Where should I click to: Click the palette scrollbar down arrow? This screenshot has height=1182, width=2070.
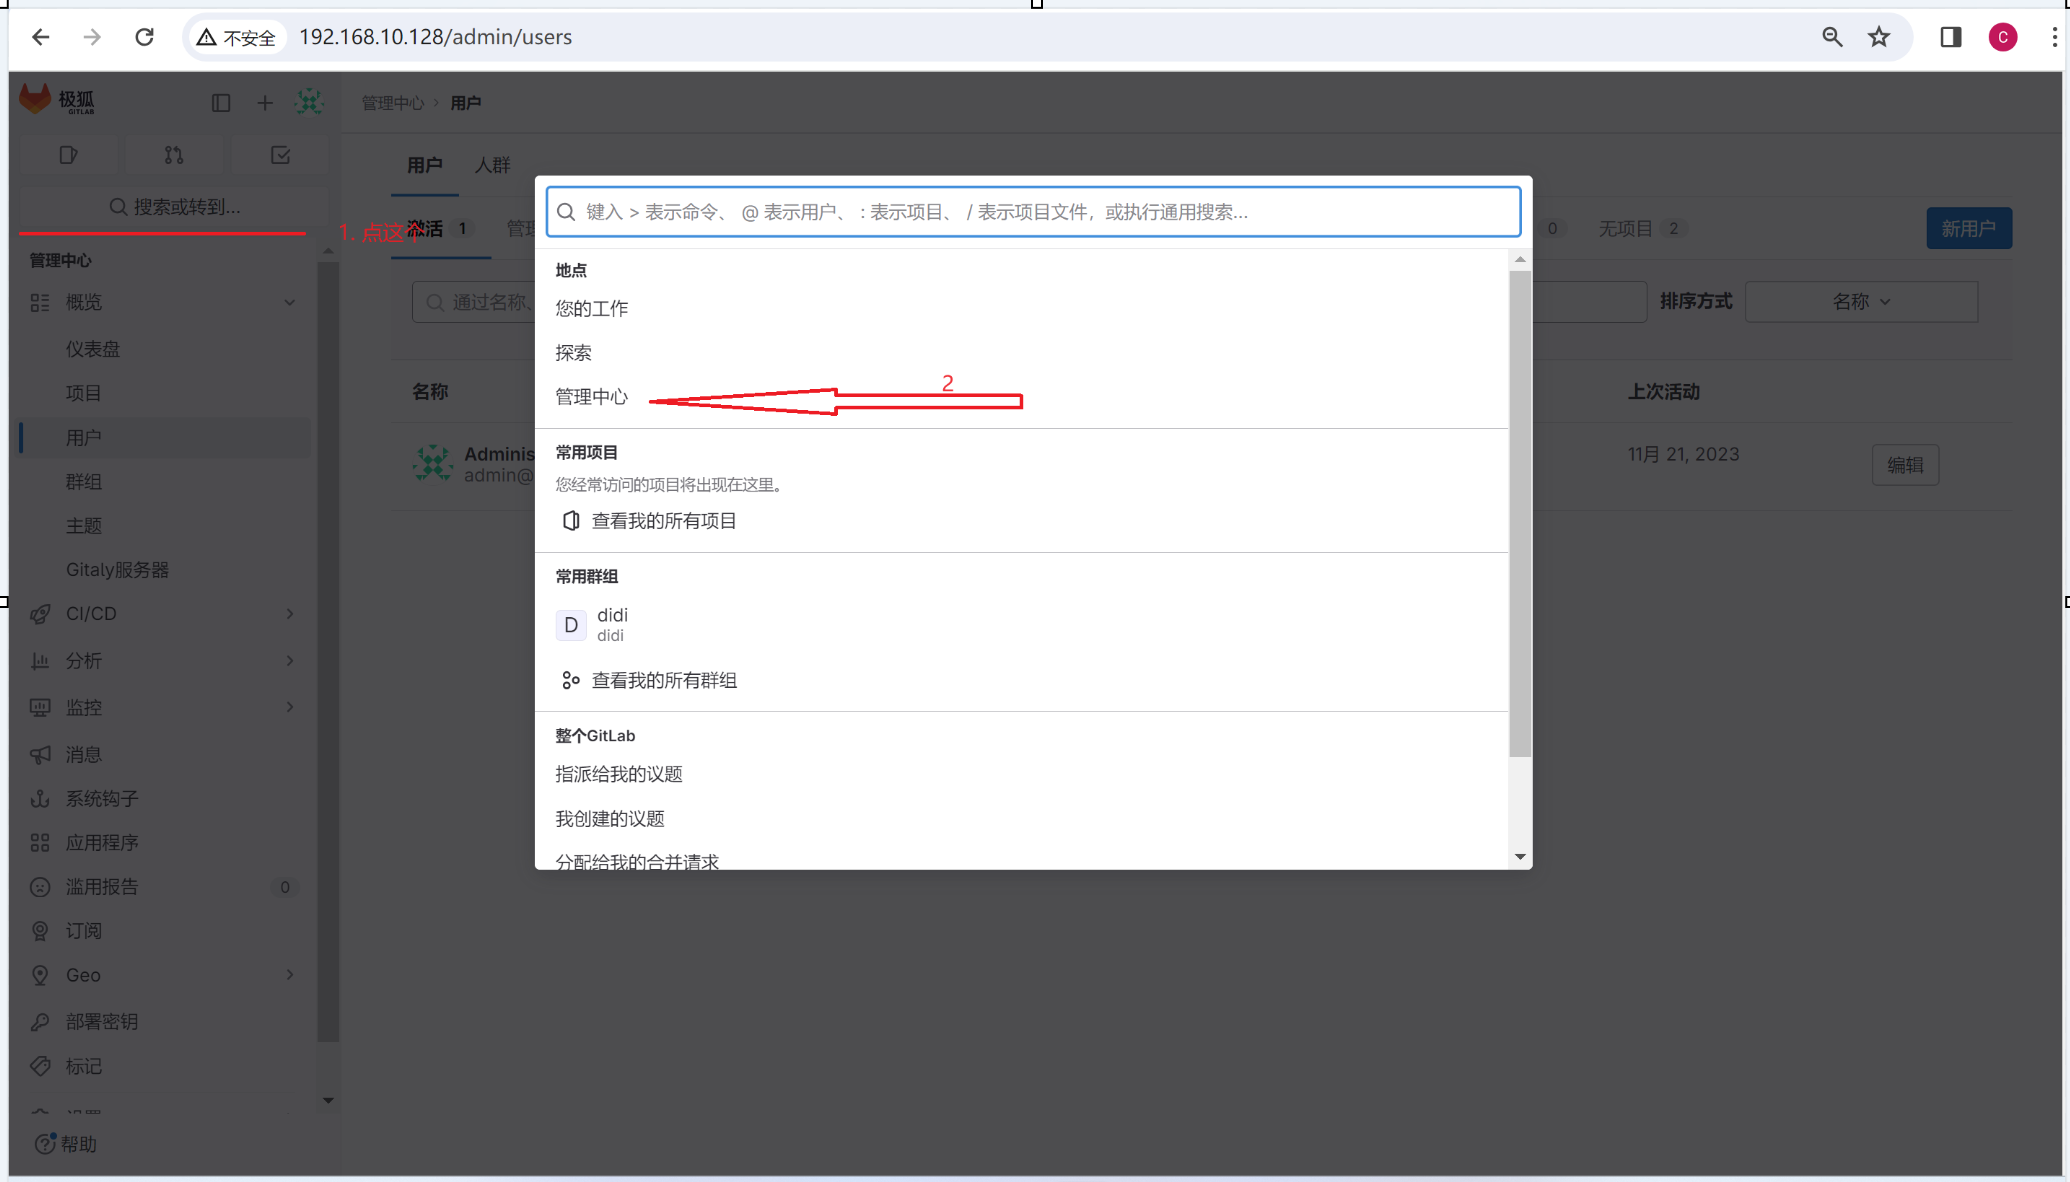tap(1520, 857)
